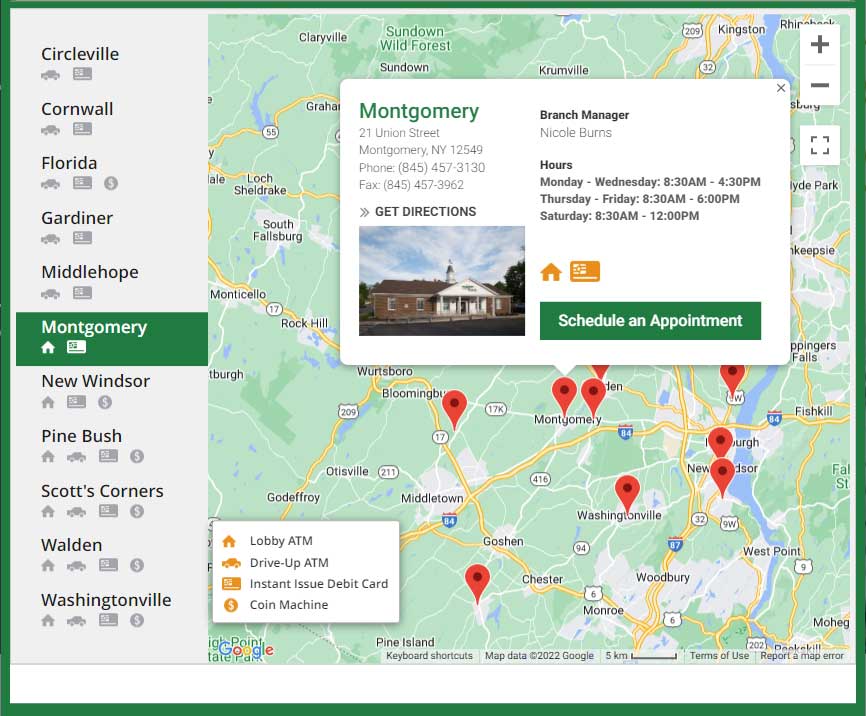Select Pine Bush branch in list
866x716 pixels.
click(x=82, y=436)
